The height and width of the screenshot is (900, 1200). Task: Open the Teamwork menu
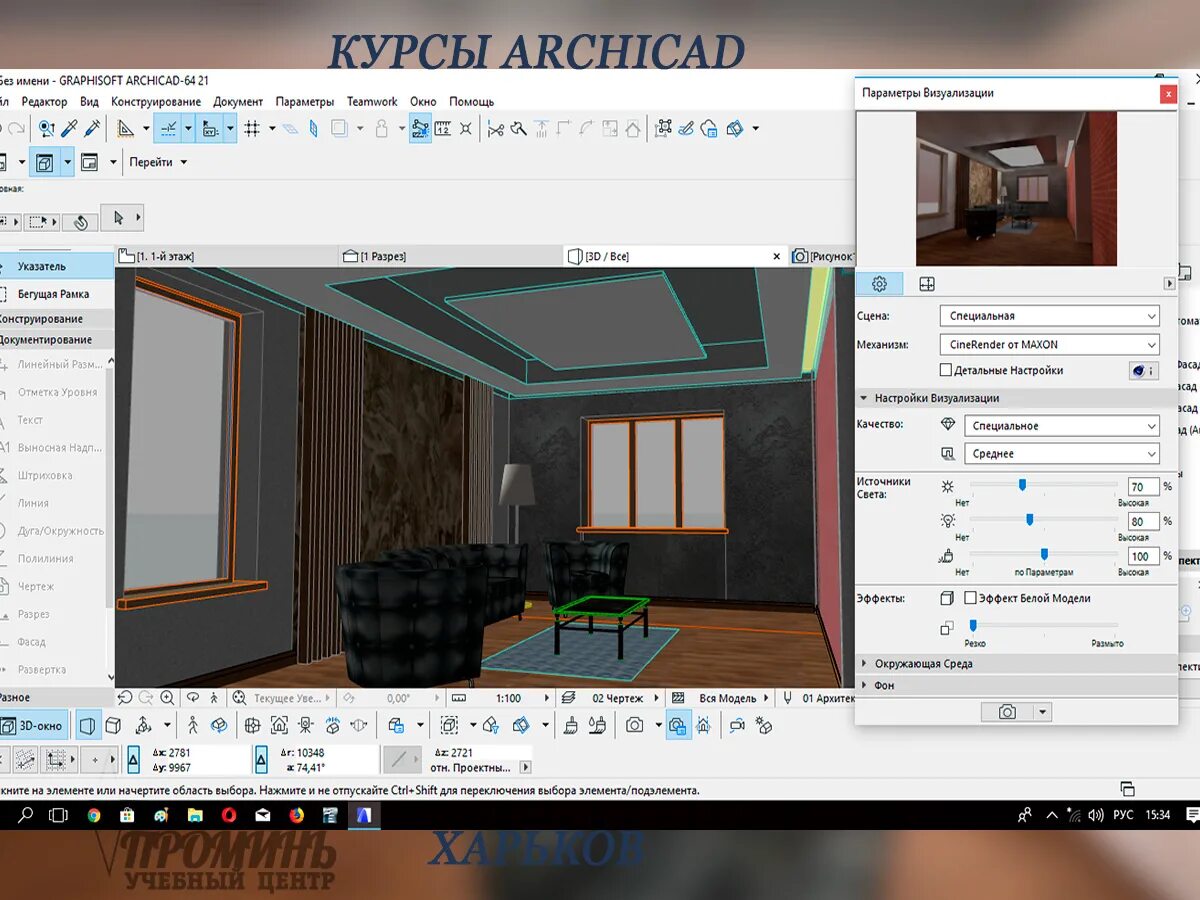(372, 102)
